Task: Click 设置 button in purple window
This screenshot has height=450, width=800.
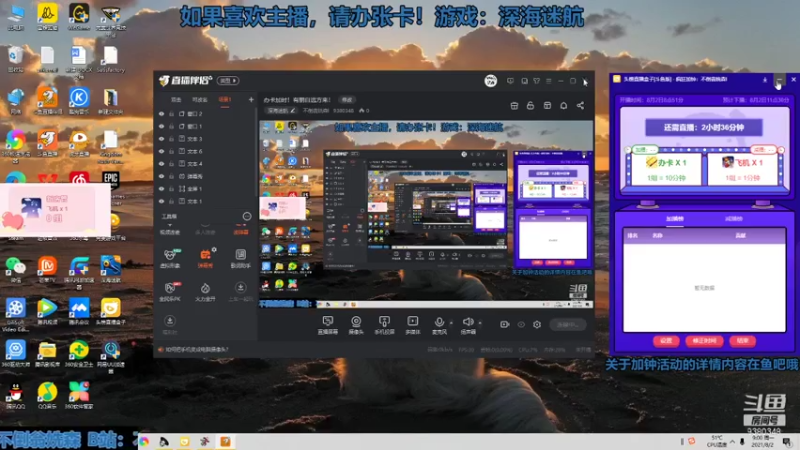Action: 666,341
